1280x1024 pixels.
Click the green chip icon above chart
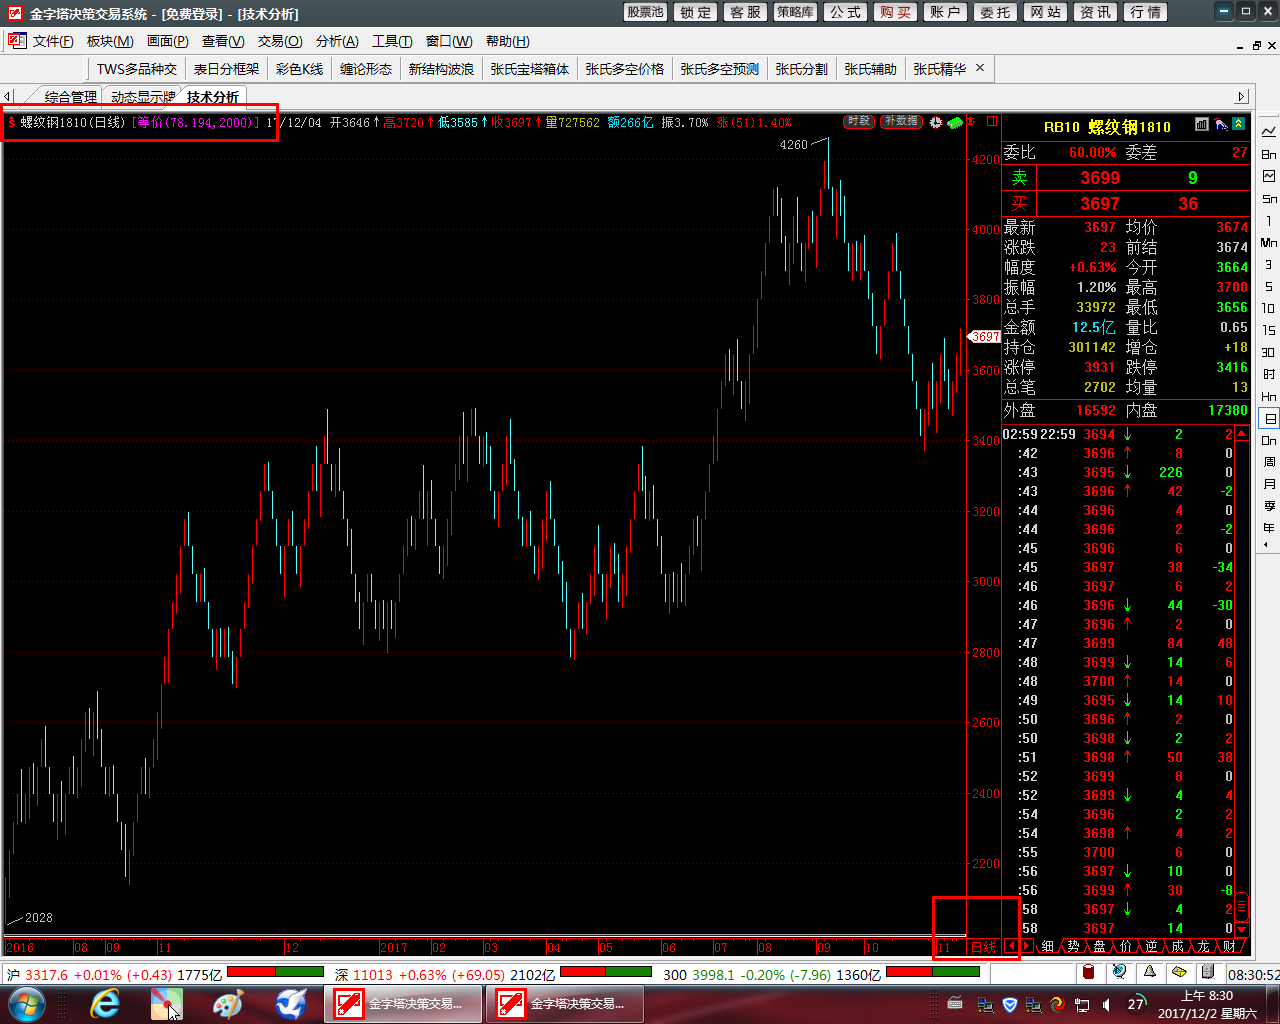pyautogui.click(x=955, y=122)
